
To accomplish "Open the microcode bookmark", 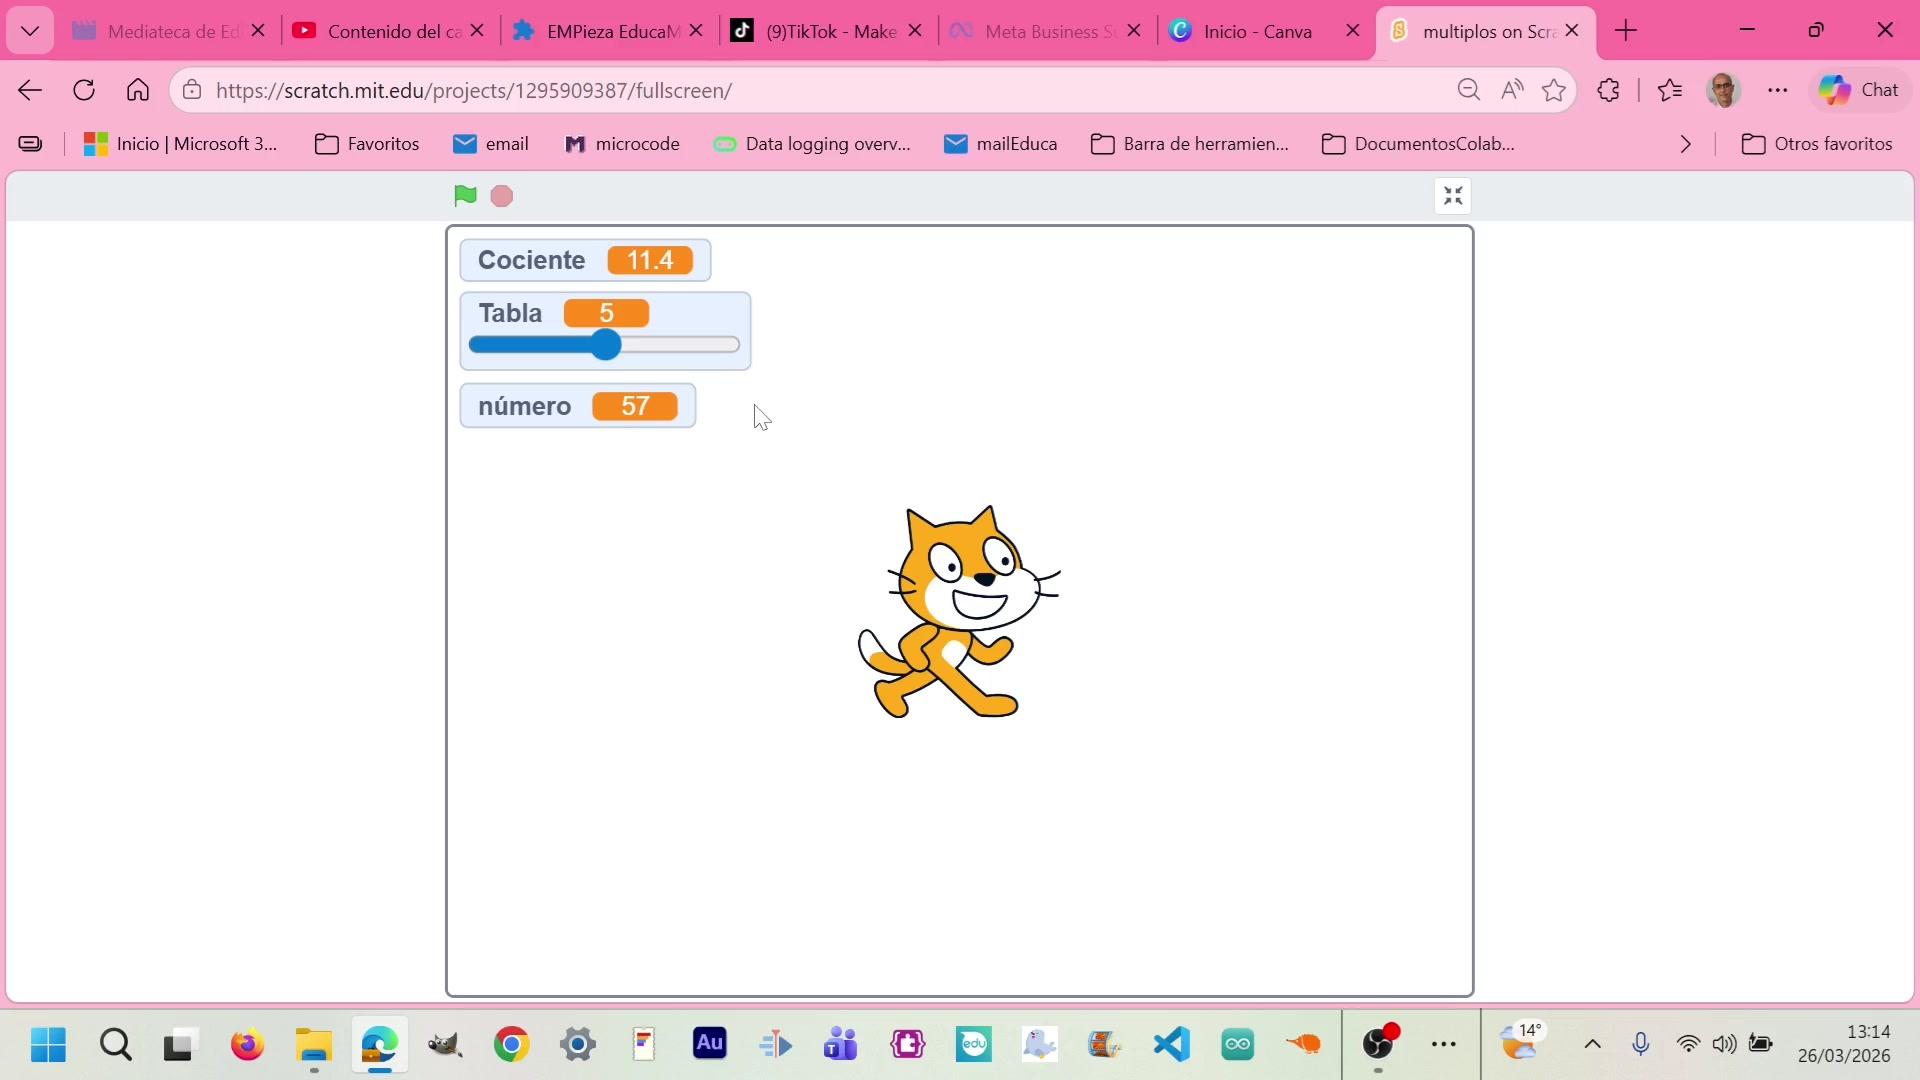I will (622, 144).
